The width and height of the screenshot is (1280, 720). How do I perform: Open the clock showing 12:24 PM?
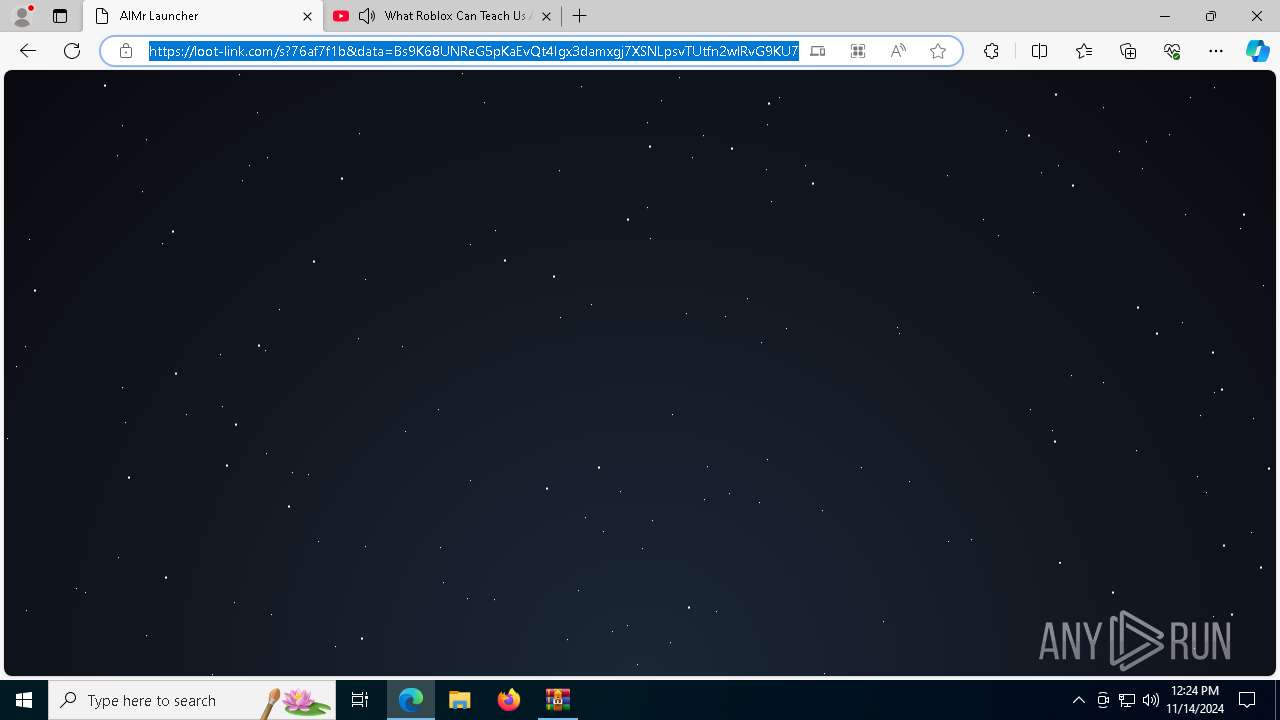click(x=1195, y=700)
